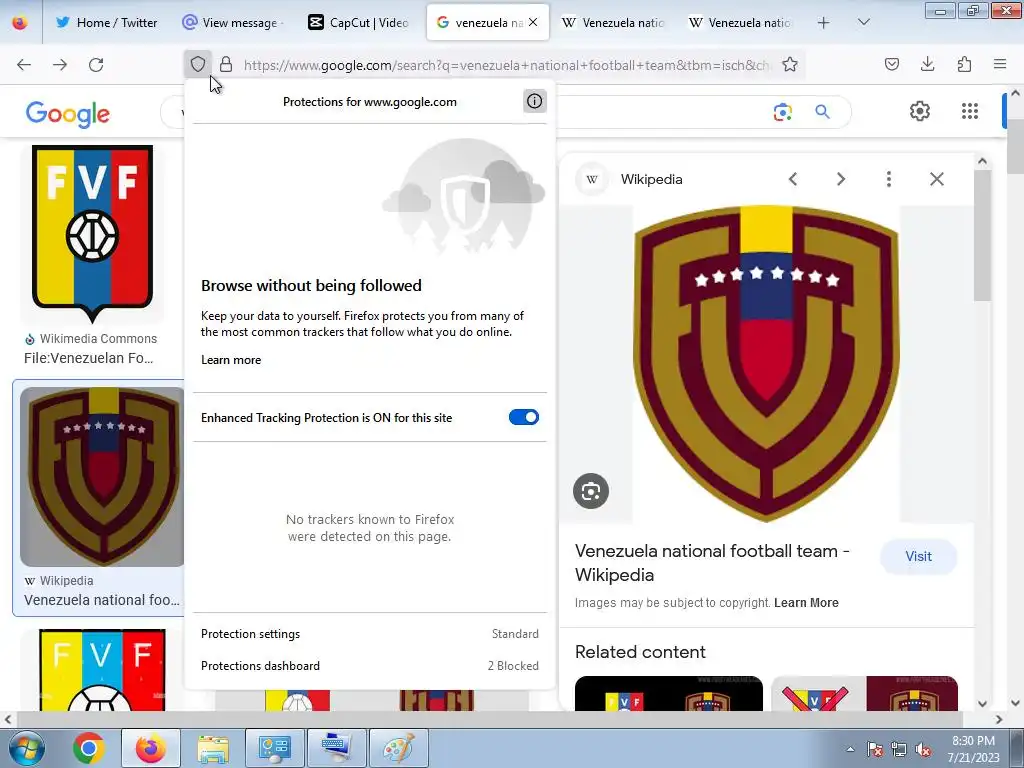The width and height of the screenshot is (1024, 768).
Task: Select the FVF tricolor shield thumbnail
Action: (x=92, y=234)
